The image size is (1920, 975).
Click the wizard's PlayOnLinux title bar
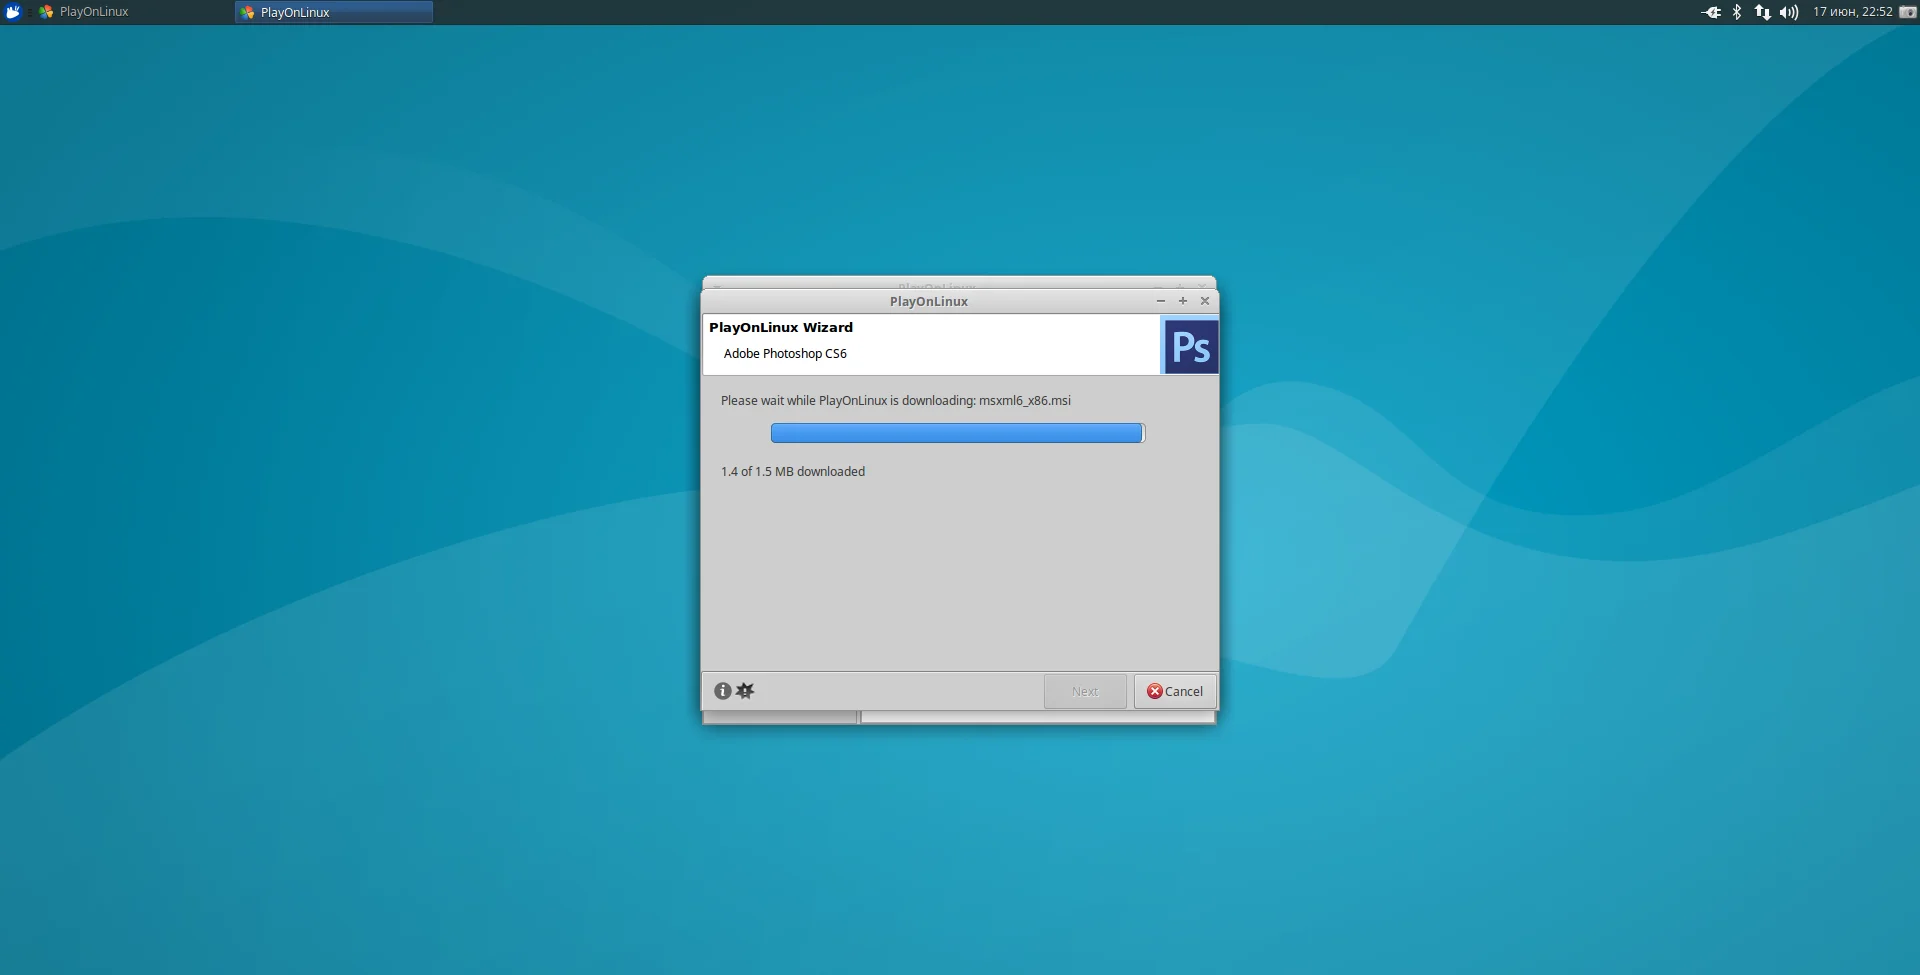929,301
